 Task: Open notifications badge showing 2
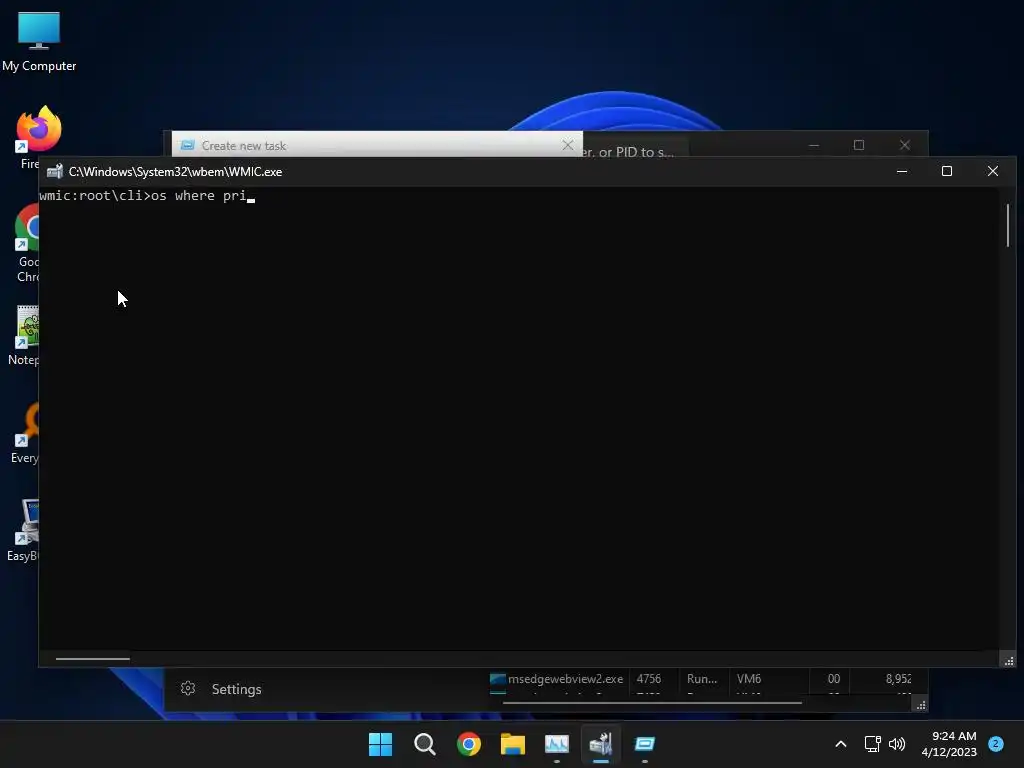[x=996, y=743]
